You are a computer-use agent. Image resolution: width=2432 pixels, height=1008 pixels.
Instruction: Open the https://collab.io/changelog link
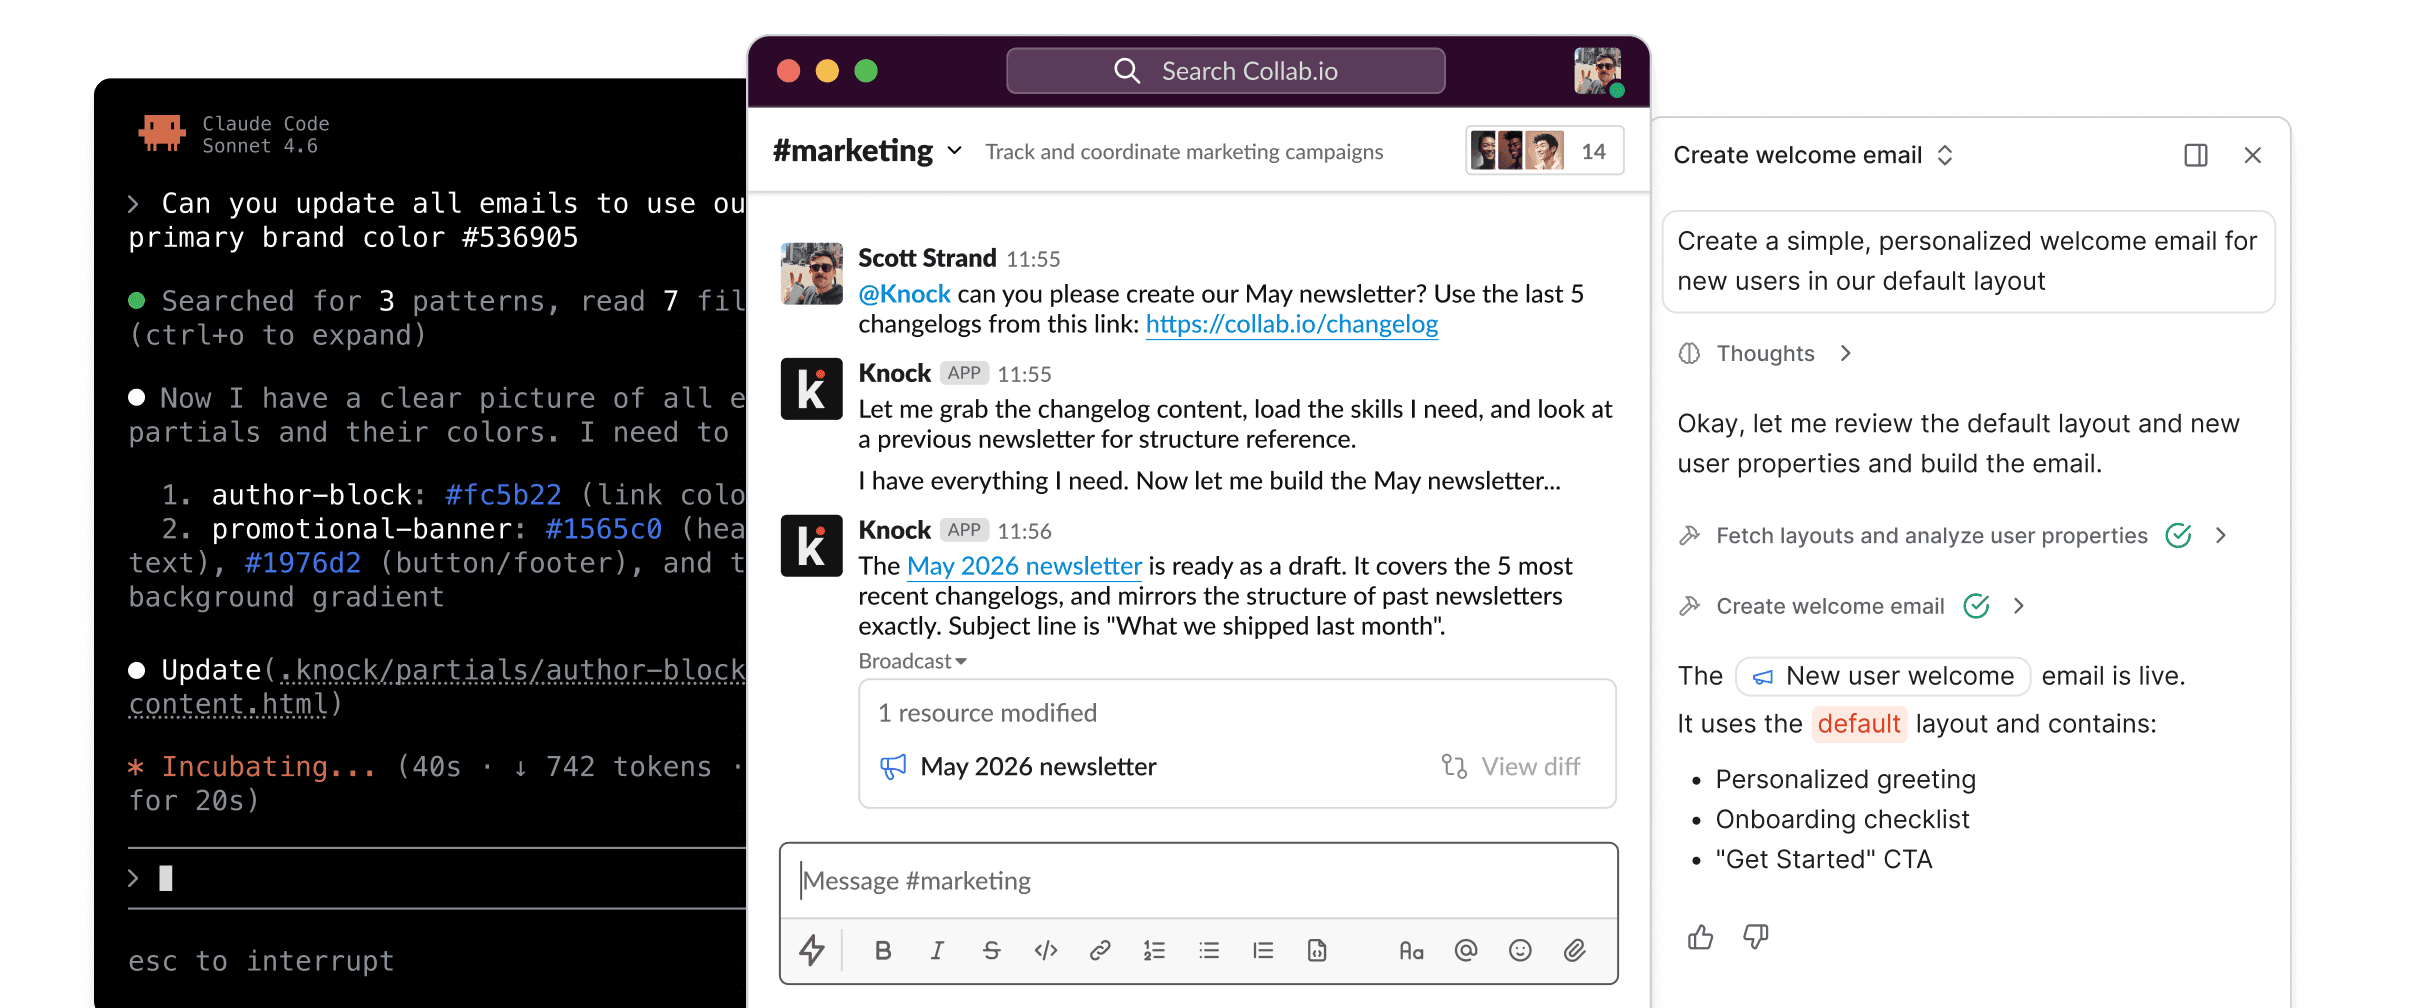(1292, 324)
